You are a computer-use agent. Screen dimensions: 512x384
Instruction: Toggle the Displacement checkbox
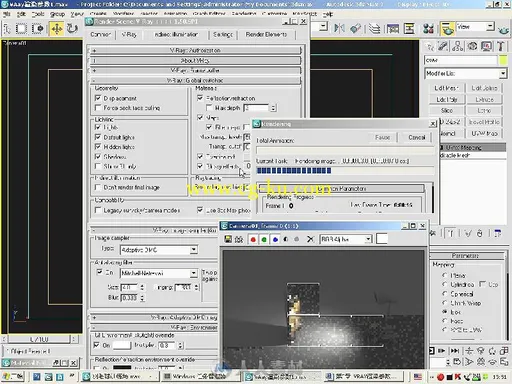(x=98, y=98)
